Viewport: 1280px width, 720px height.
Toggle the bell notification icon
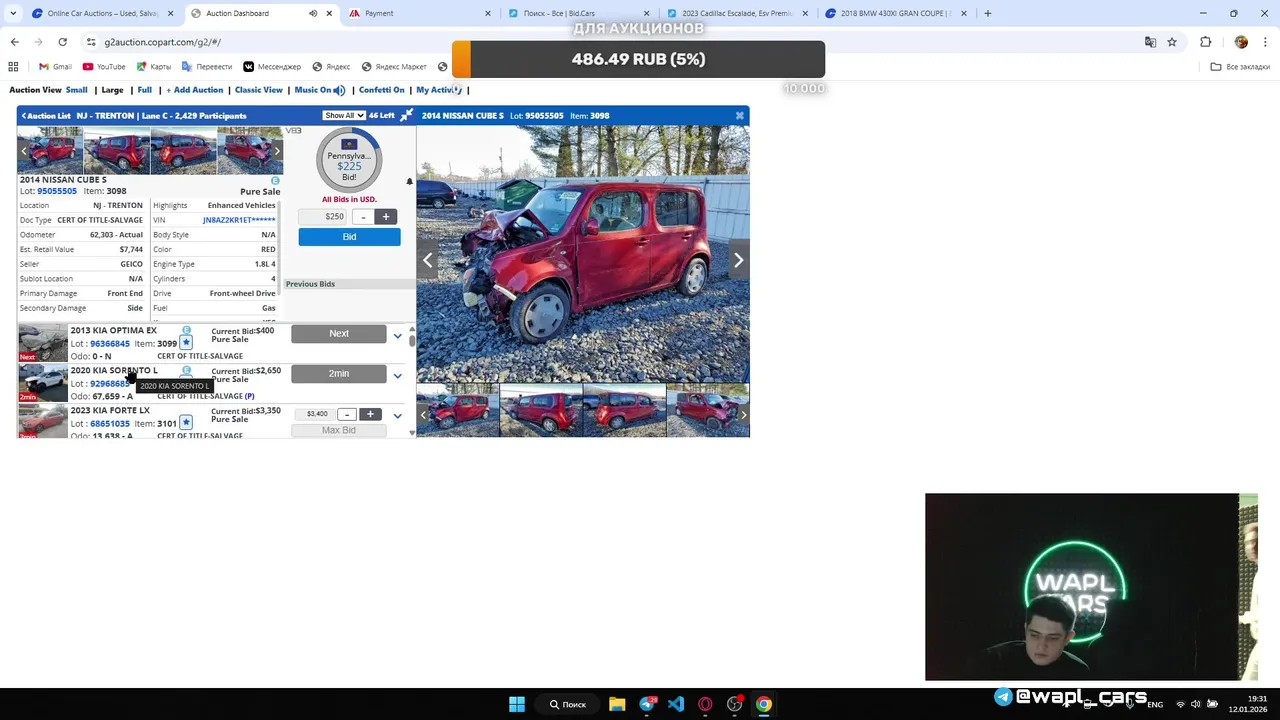(x=409, y=182)
